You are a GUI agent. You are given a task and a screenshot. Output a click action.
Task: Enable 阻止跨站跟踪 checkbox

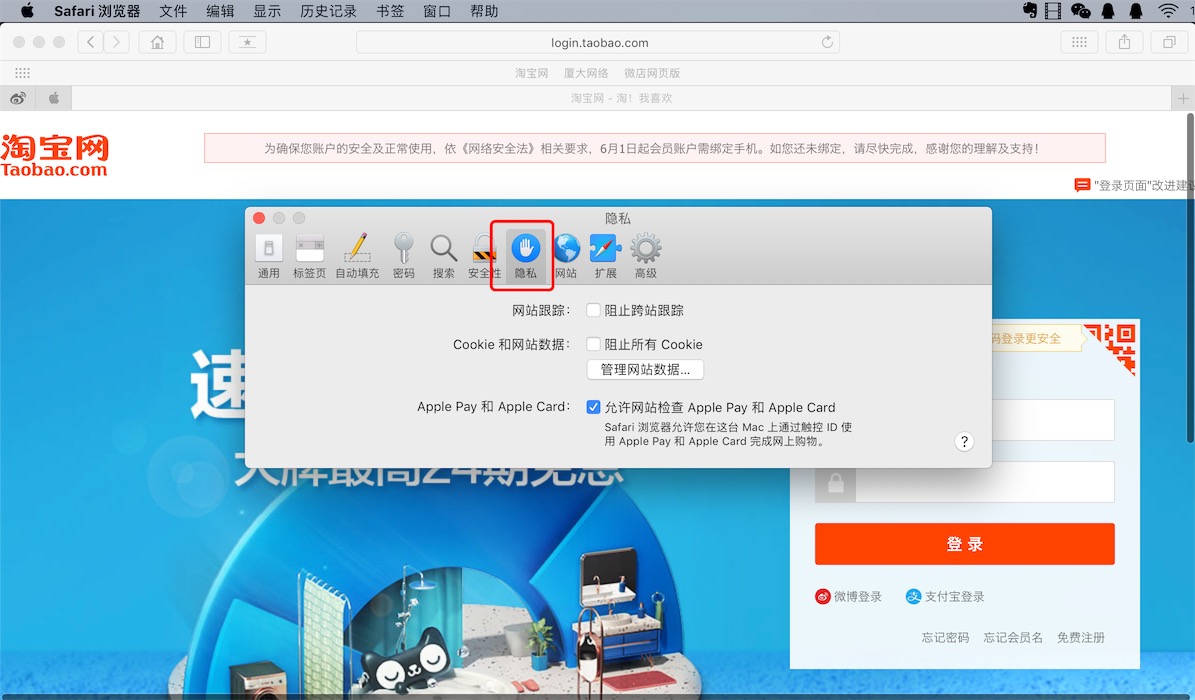click(x=593, y=310)
